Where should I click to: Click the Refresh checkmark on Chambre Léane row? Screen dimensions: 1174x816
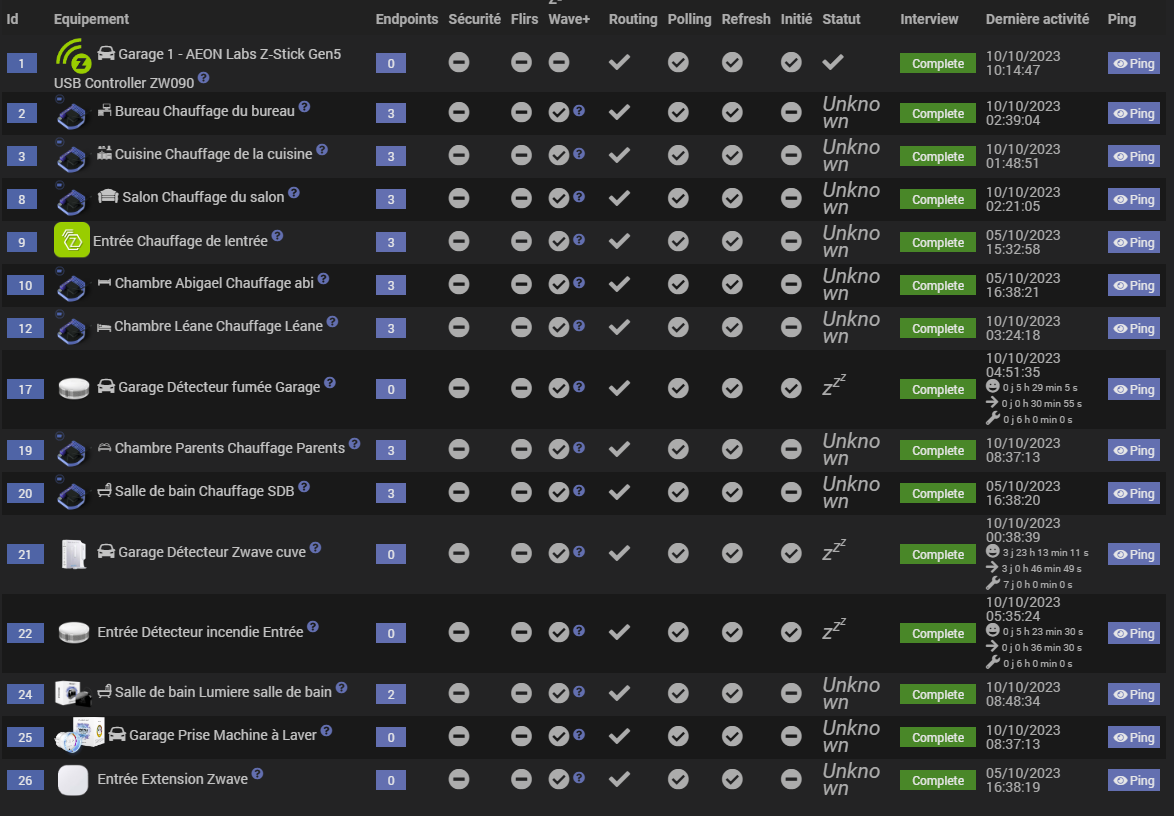[732, 328]
